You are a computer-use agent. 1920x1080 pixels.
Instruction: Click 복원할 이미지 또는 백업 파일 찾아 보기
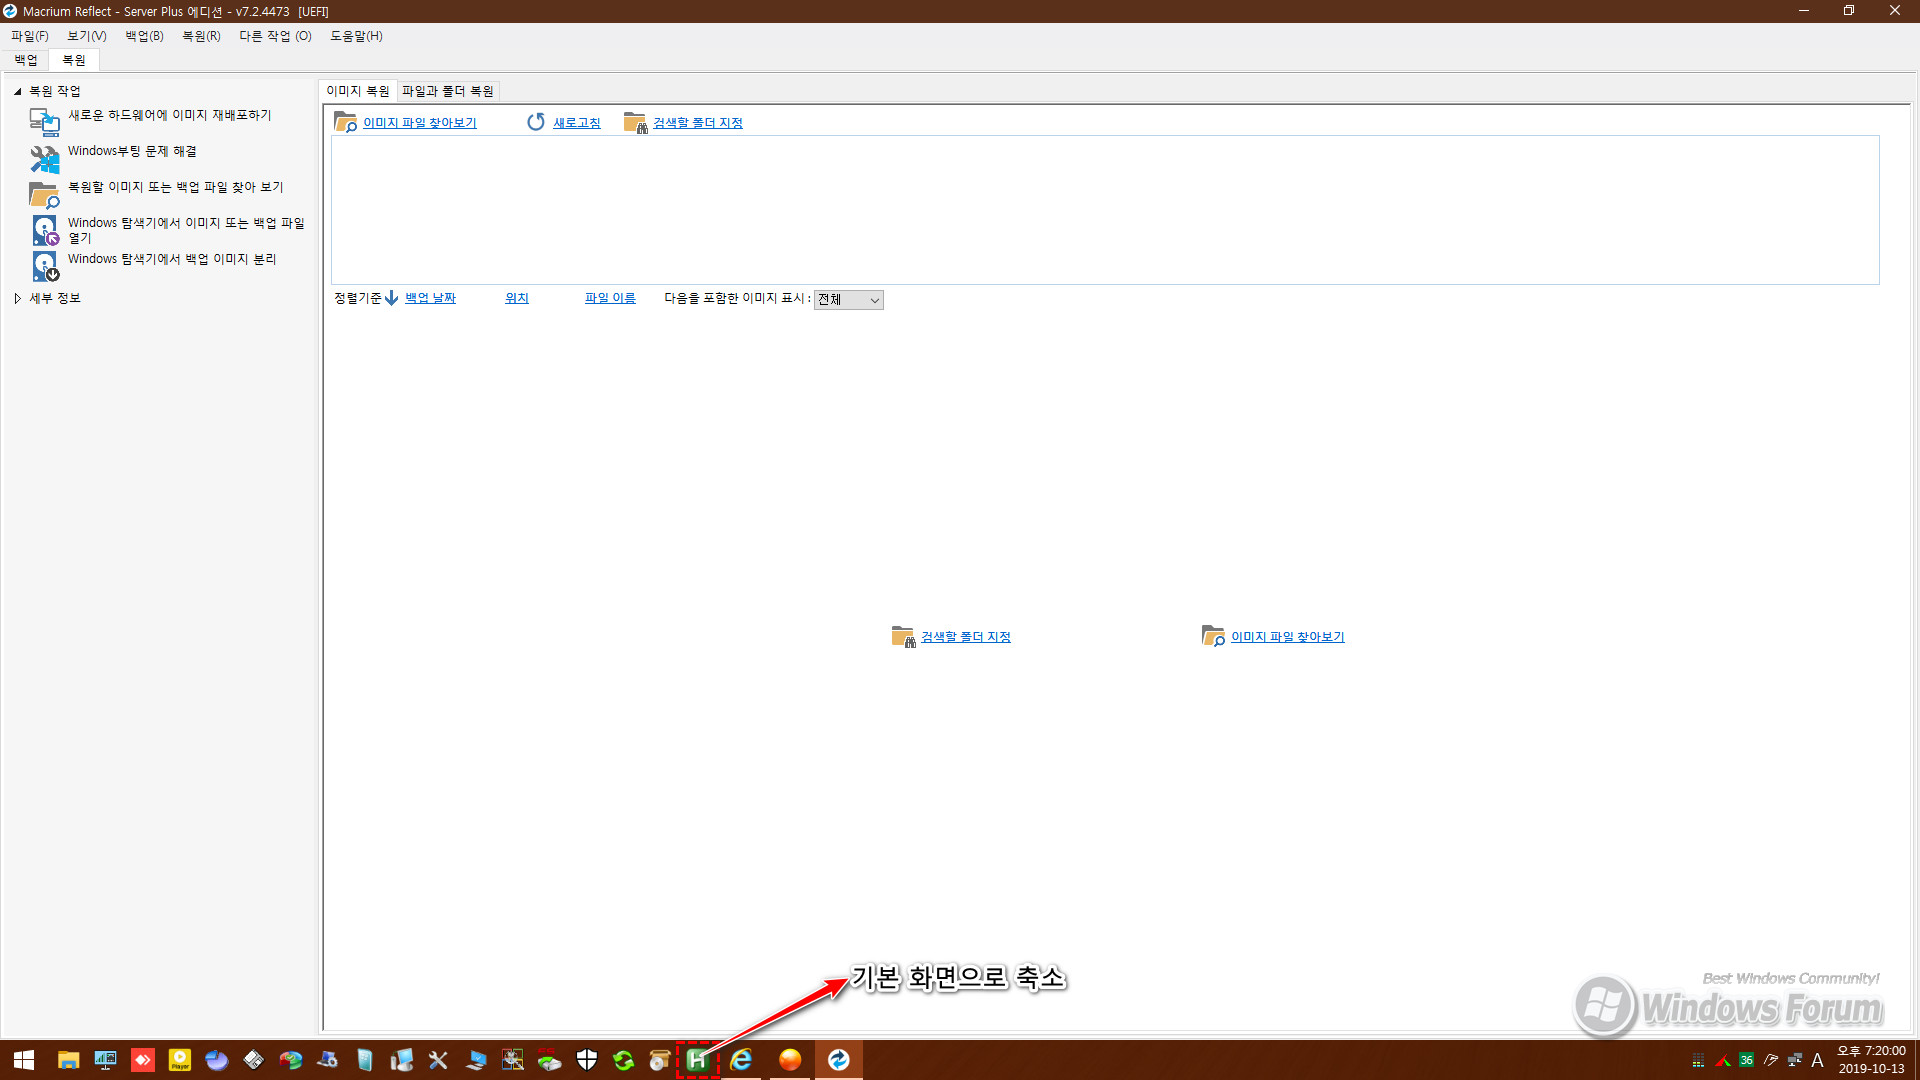tap(176, 187)
